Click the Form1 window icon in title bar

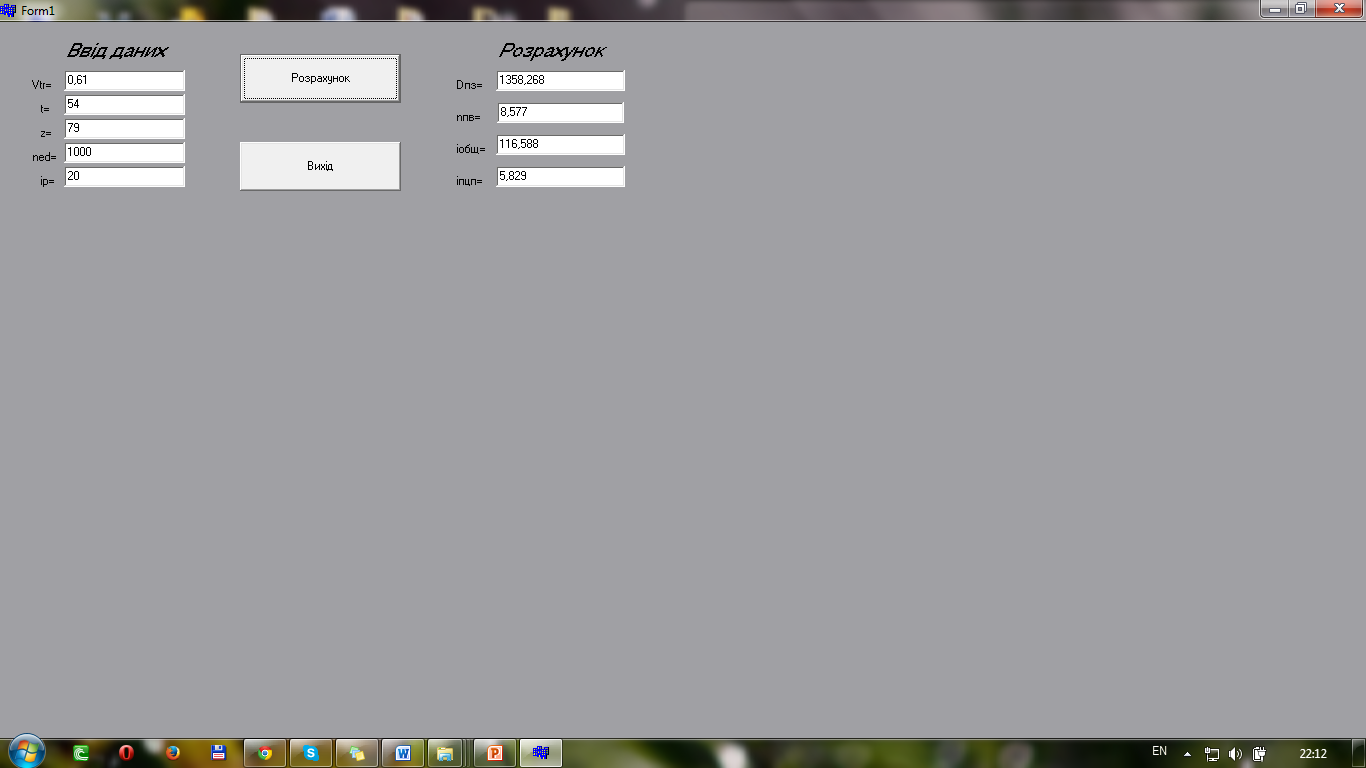pyautogui.click(x=9, y=9)
